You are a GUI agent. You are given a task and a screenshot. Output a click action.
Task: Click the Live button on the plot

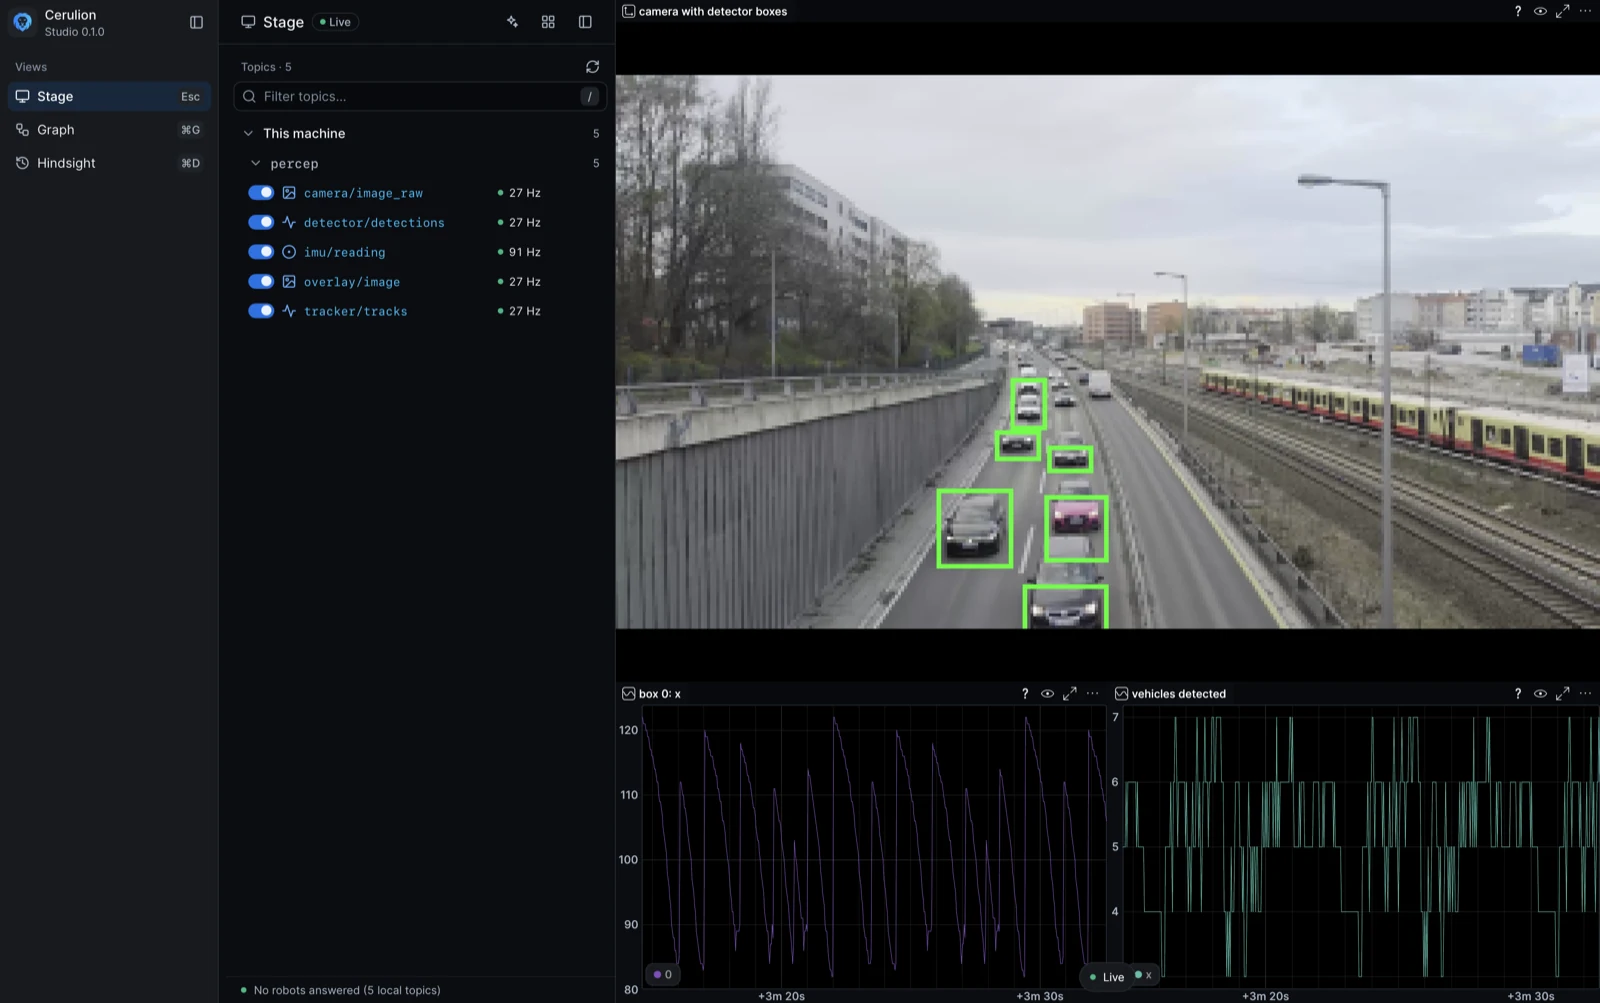(1106, 977)
